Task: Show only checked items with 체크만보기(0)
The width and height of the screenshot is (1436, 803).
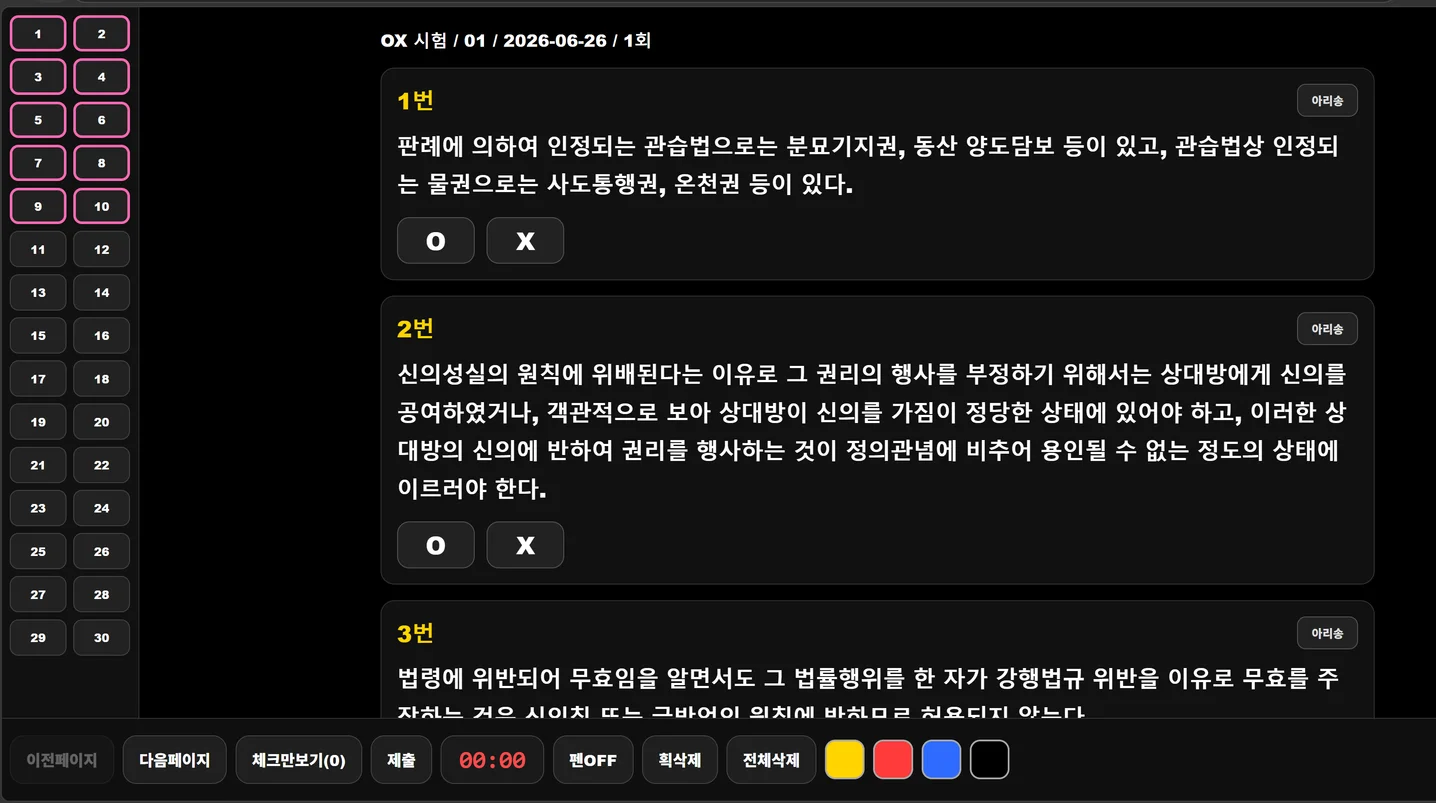Action: point(299,760)
